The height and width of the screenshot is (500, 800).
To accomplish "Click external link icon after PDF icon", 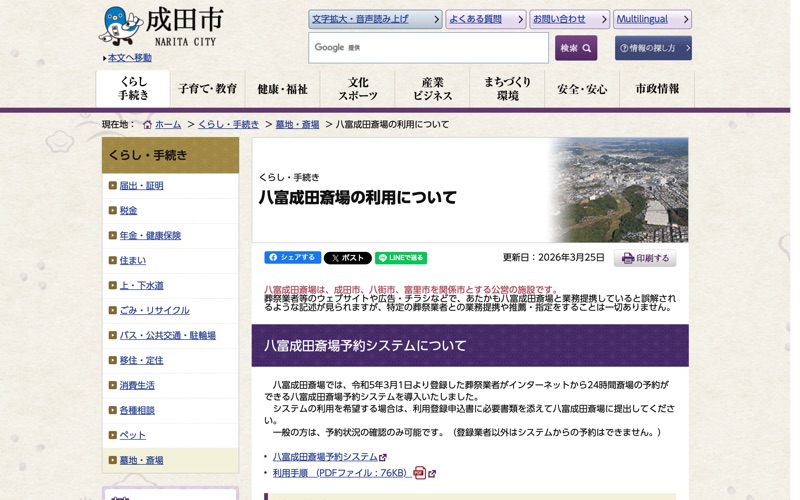I will (432, 473).
